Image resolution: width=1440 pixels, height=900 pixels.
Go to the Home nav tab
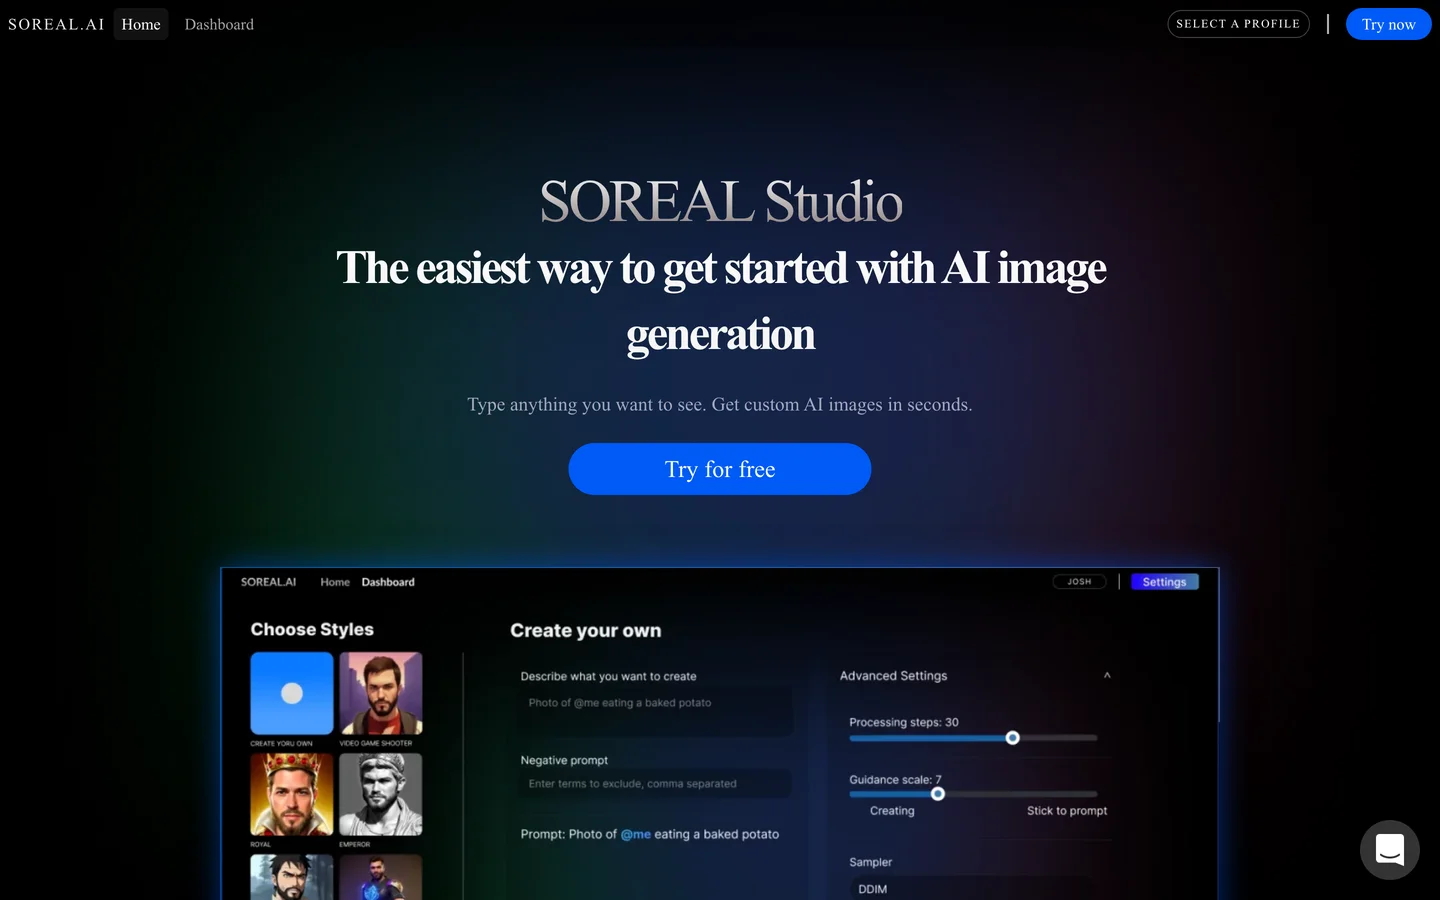tap(141, 24)
